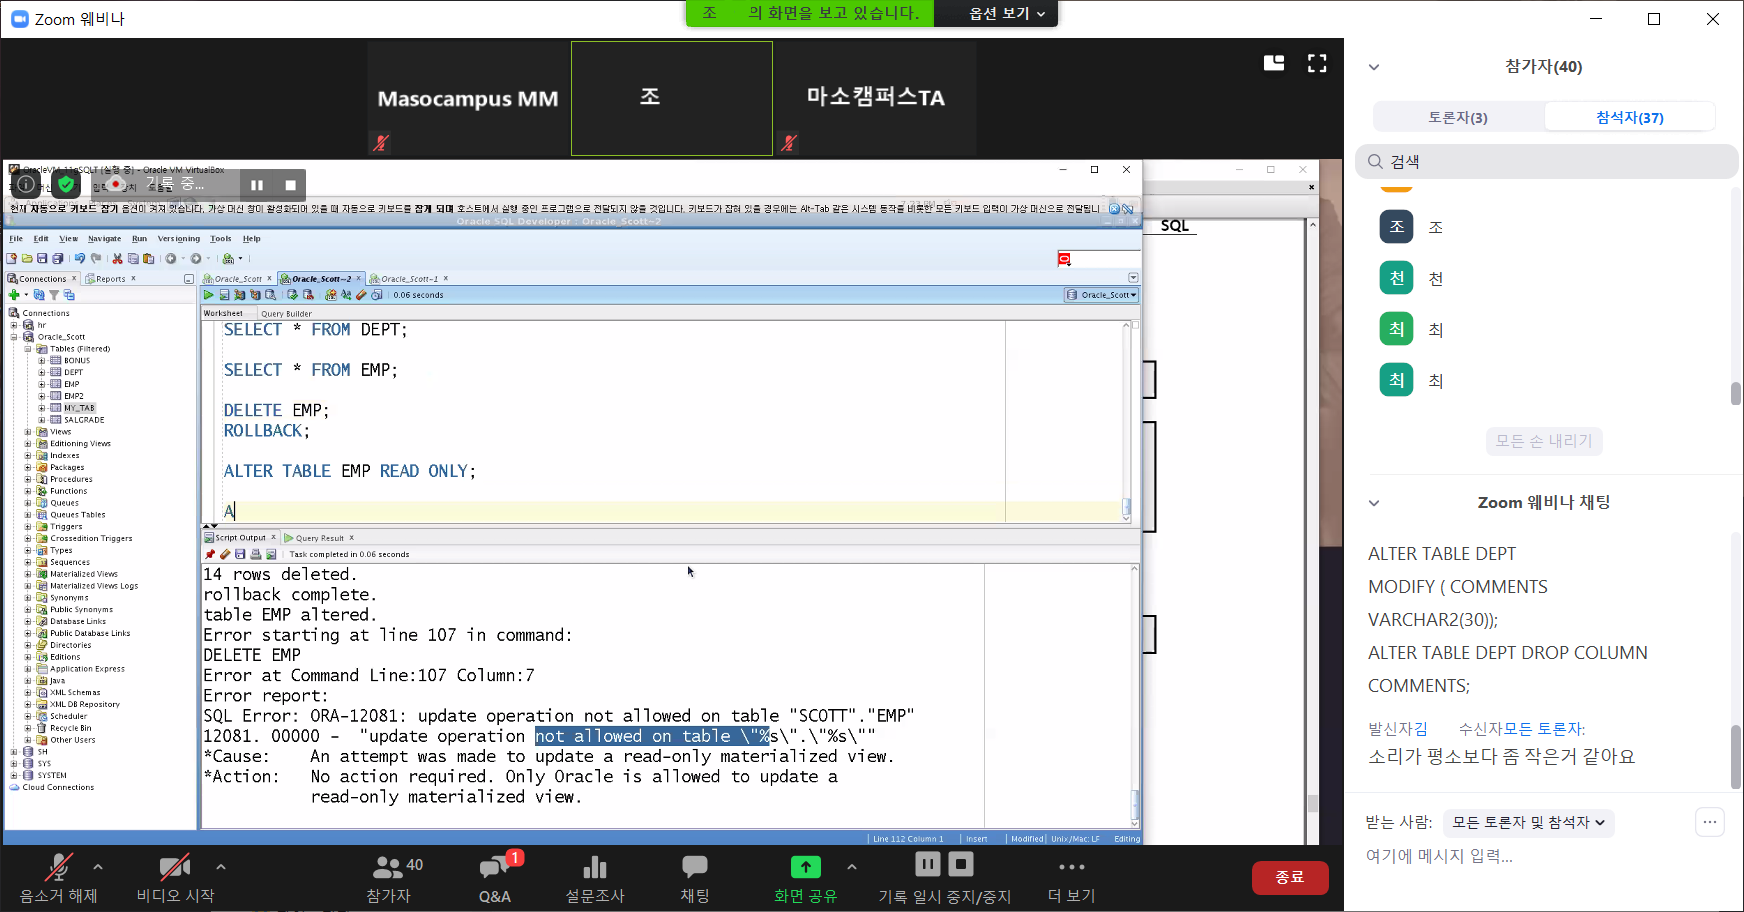Screen dimensions: 1744x912
Task: Collapse the Zoom webinar chat section
Action: [x=1374, y=503]
